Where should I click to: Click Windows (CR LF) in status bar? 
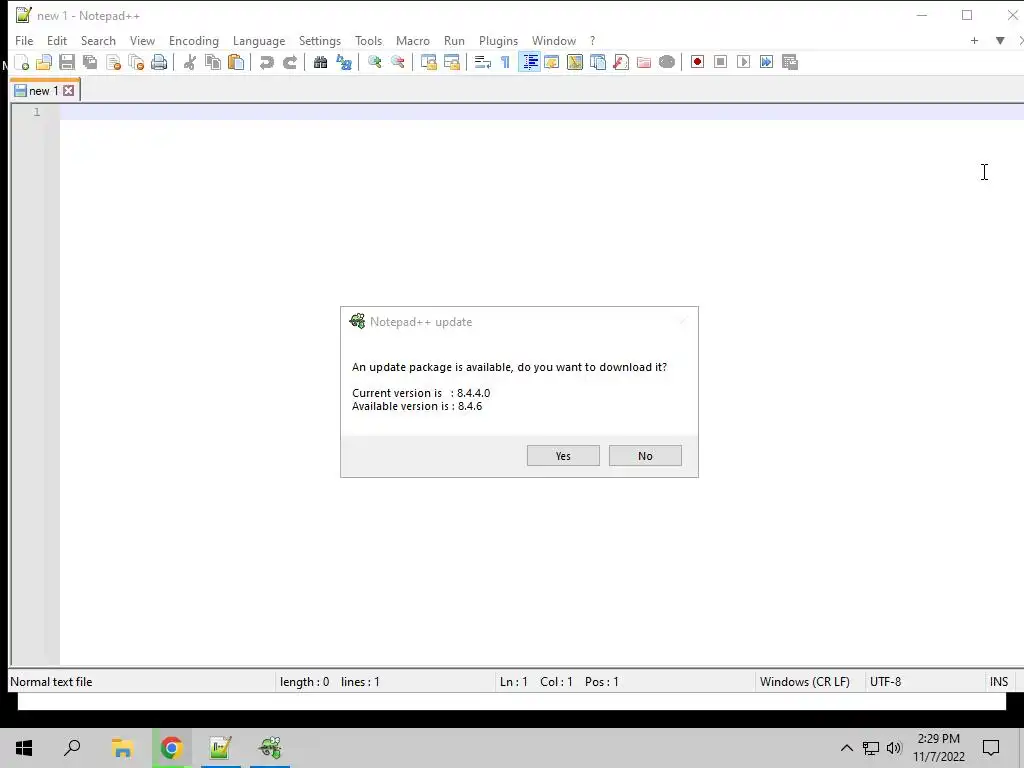pos(805,682)
